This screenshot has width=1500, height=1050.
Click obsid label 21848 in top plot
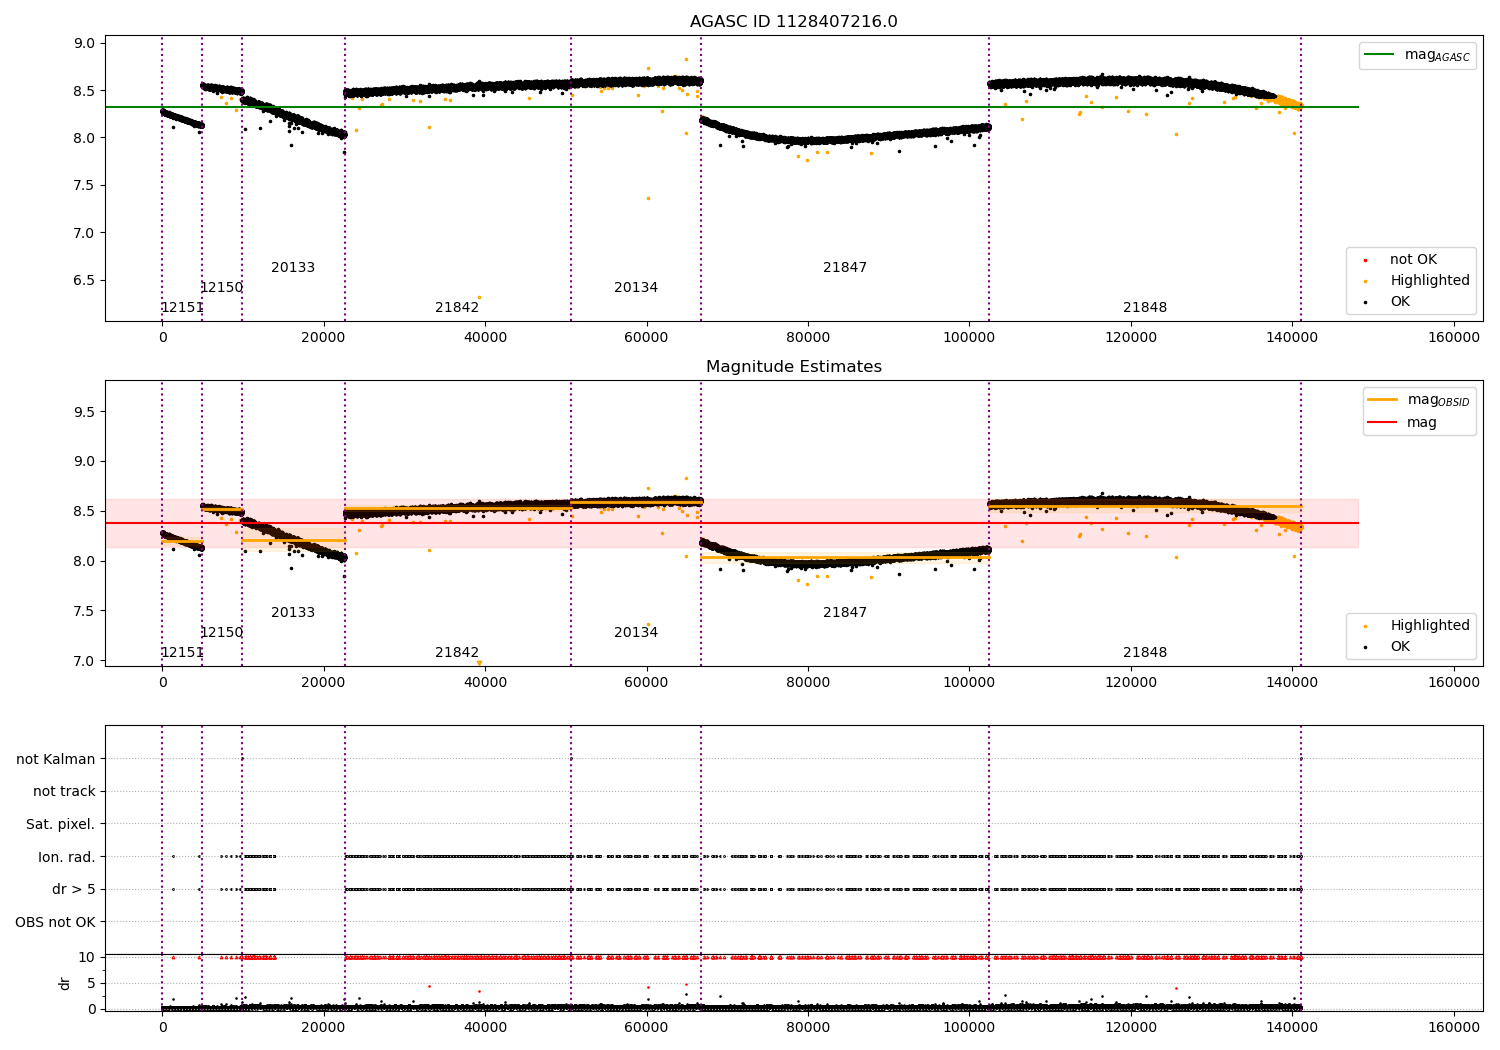coord(1145,308)
